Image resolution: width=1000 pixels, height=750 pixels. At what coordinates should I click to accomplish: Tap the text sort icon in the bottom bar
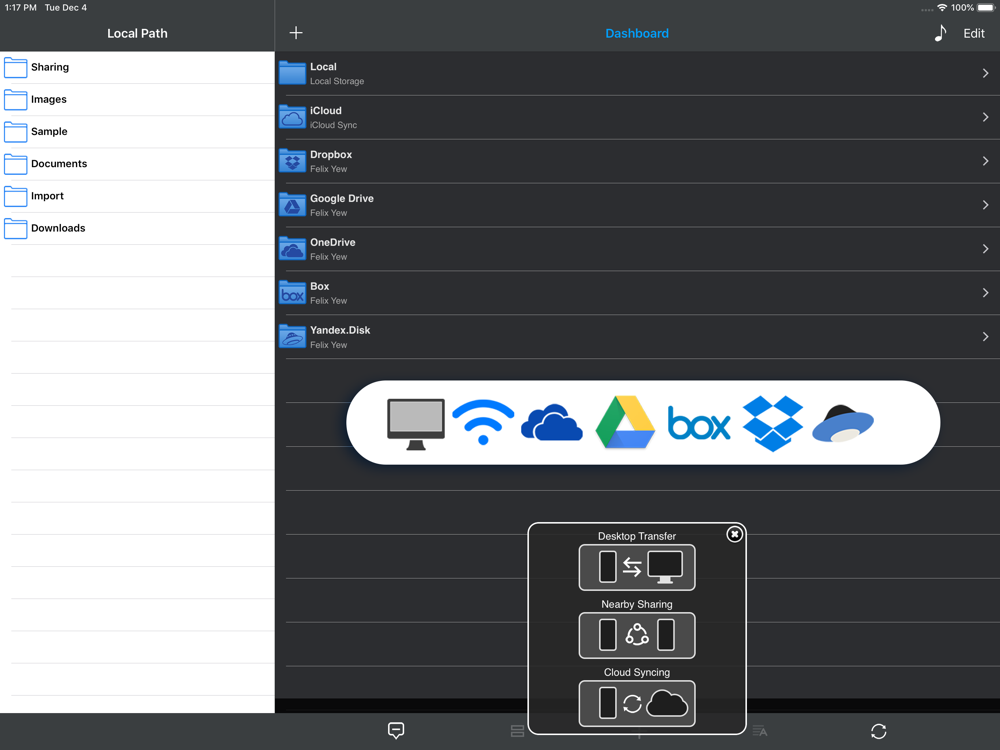pos(760,731)
